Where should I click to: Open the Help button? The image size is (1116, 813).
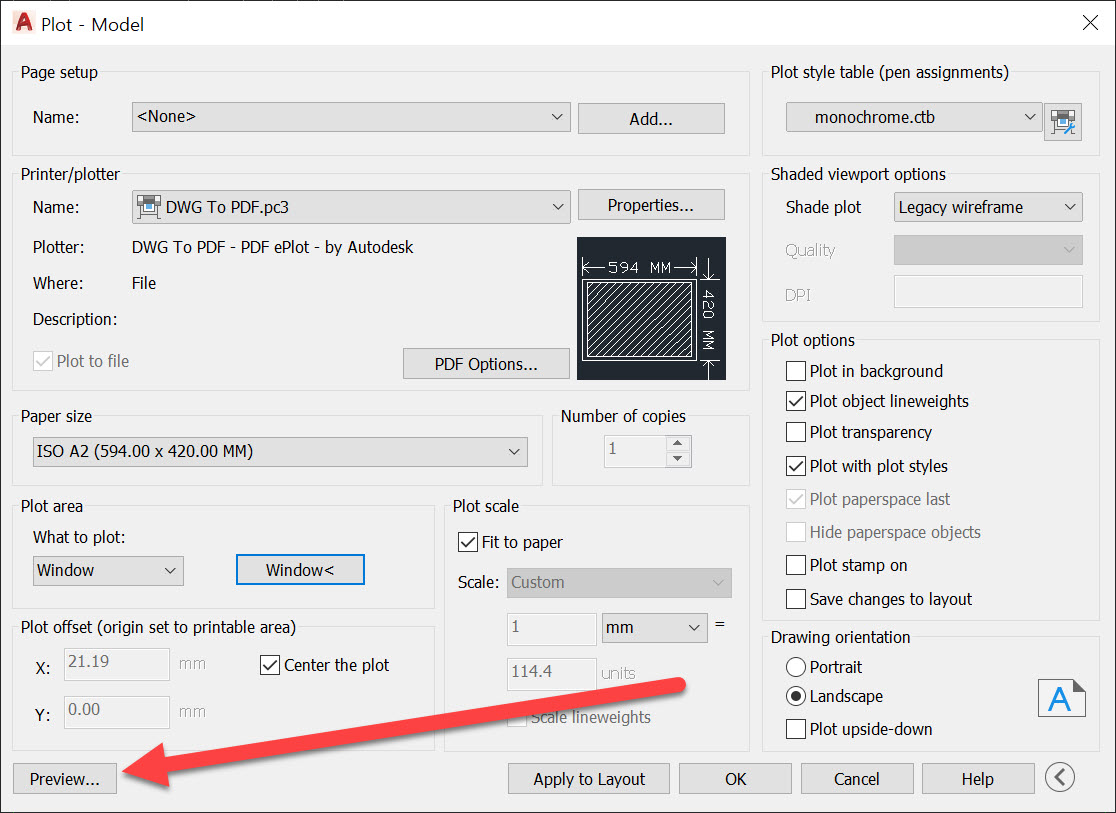(x=978, y=779)
